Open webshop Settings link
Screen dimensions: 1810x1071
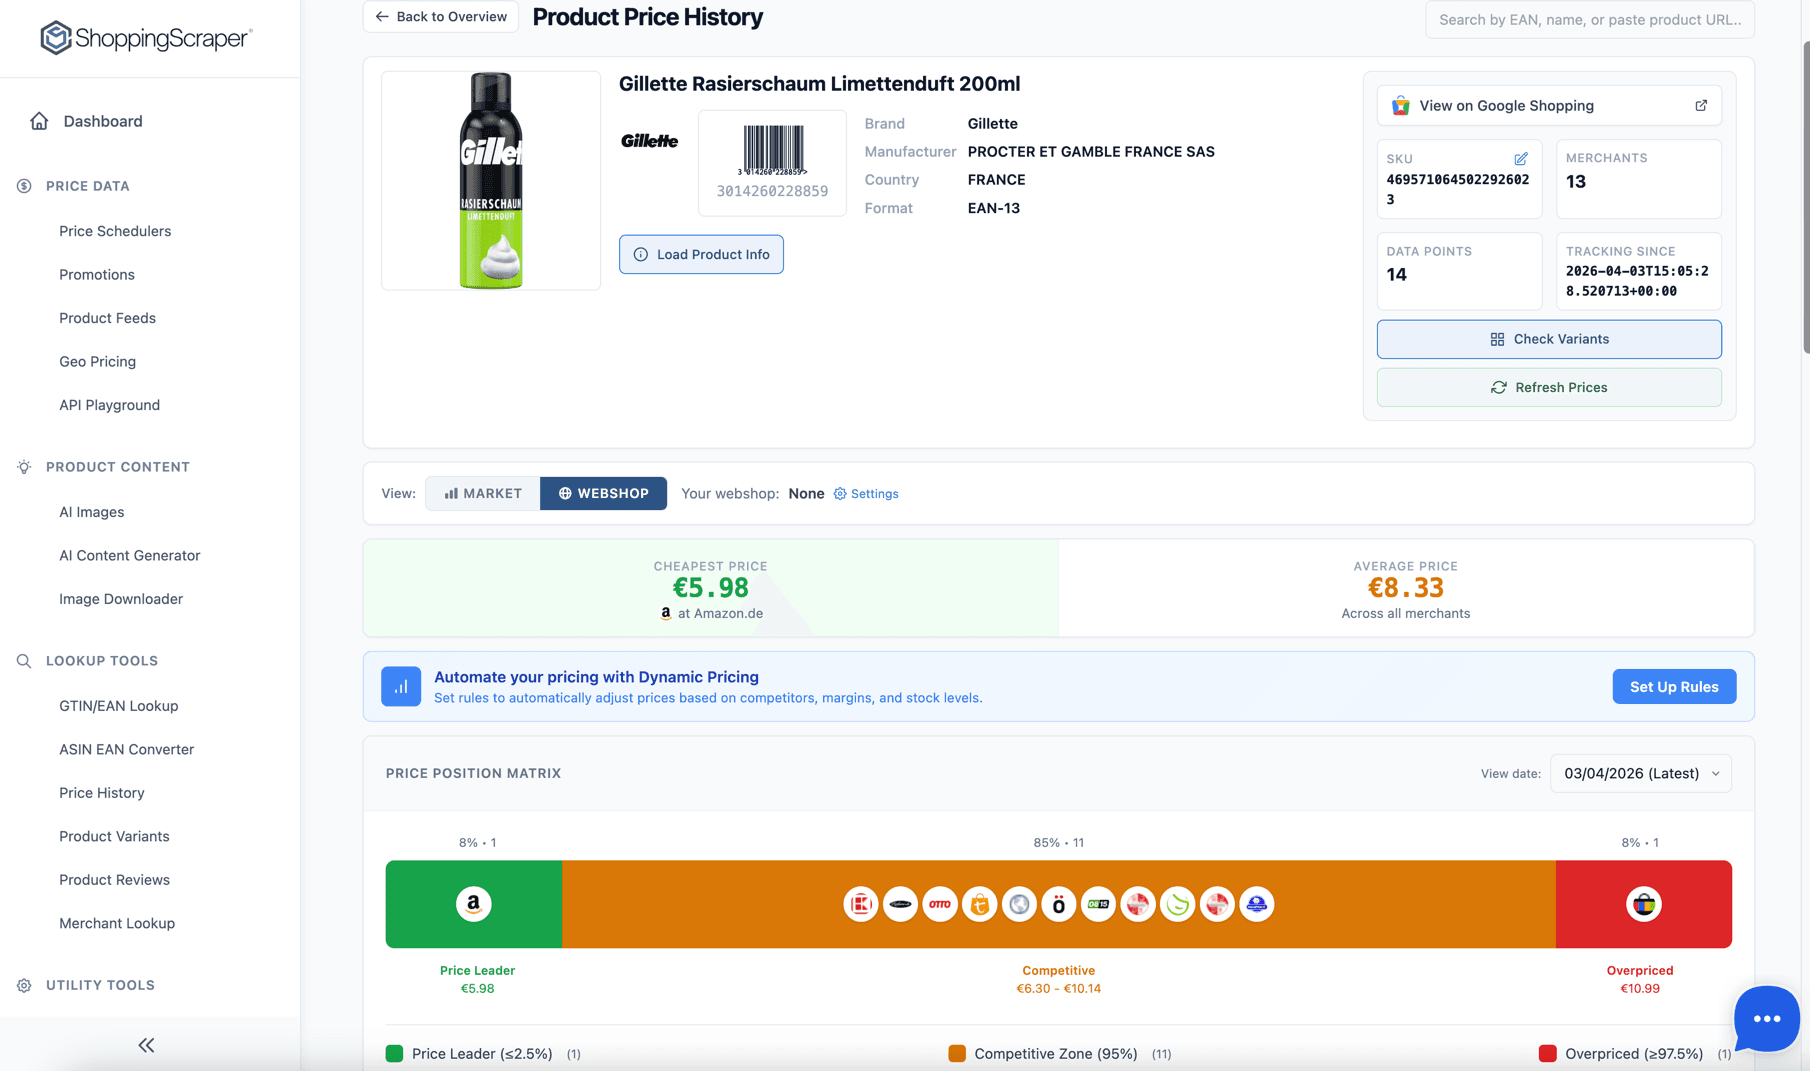[x=866, y=494]
